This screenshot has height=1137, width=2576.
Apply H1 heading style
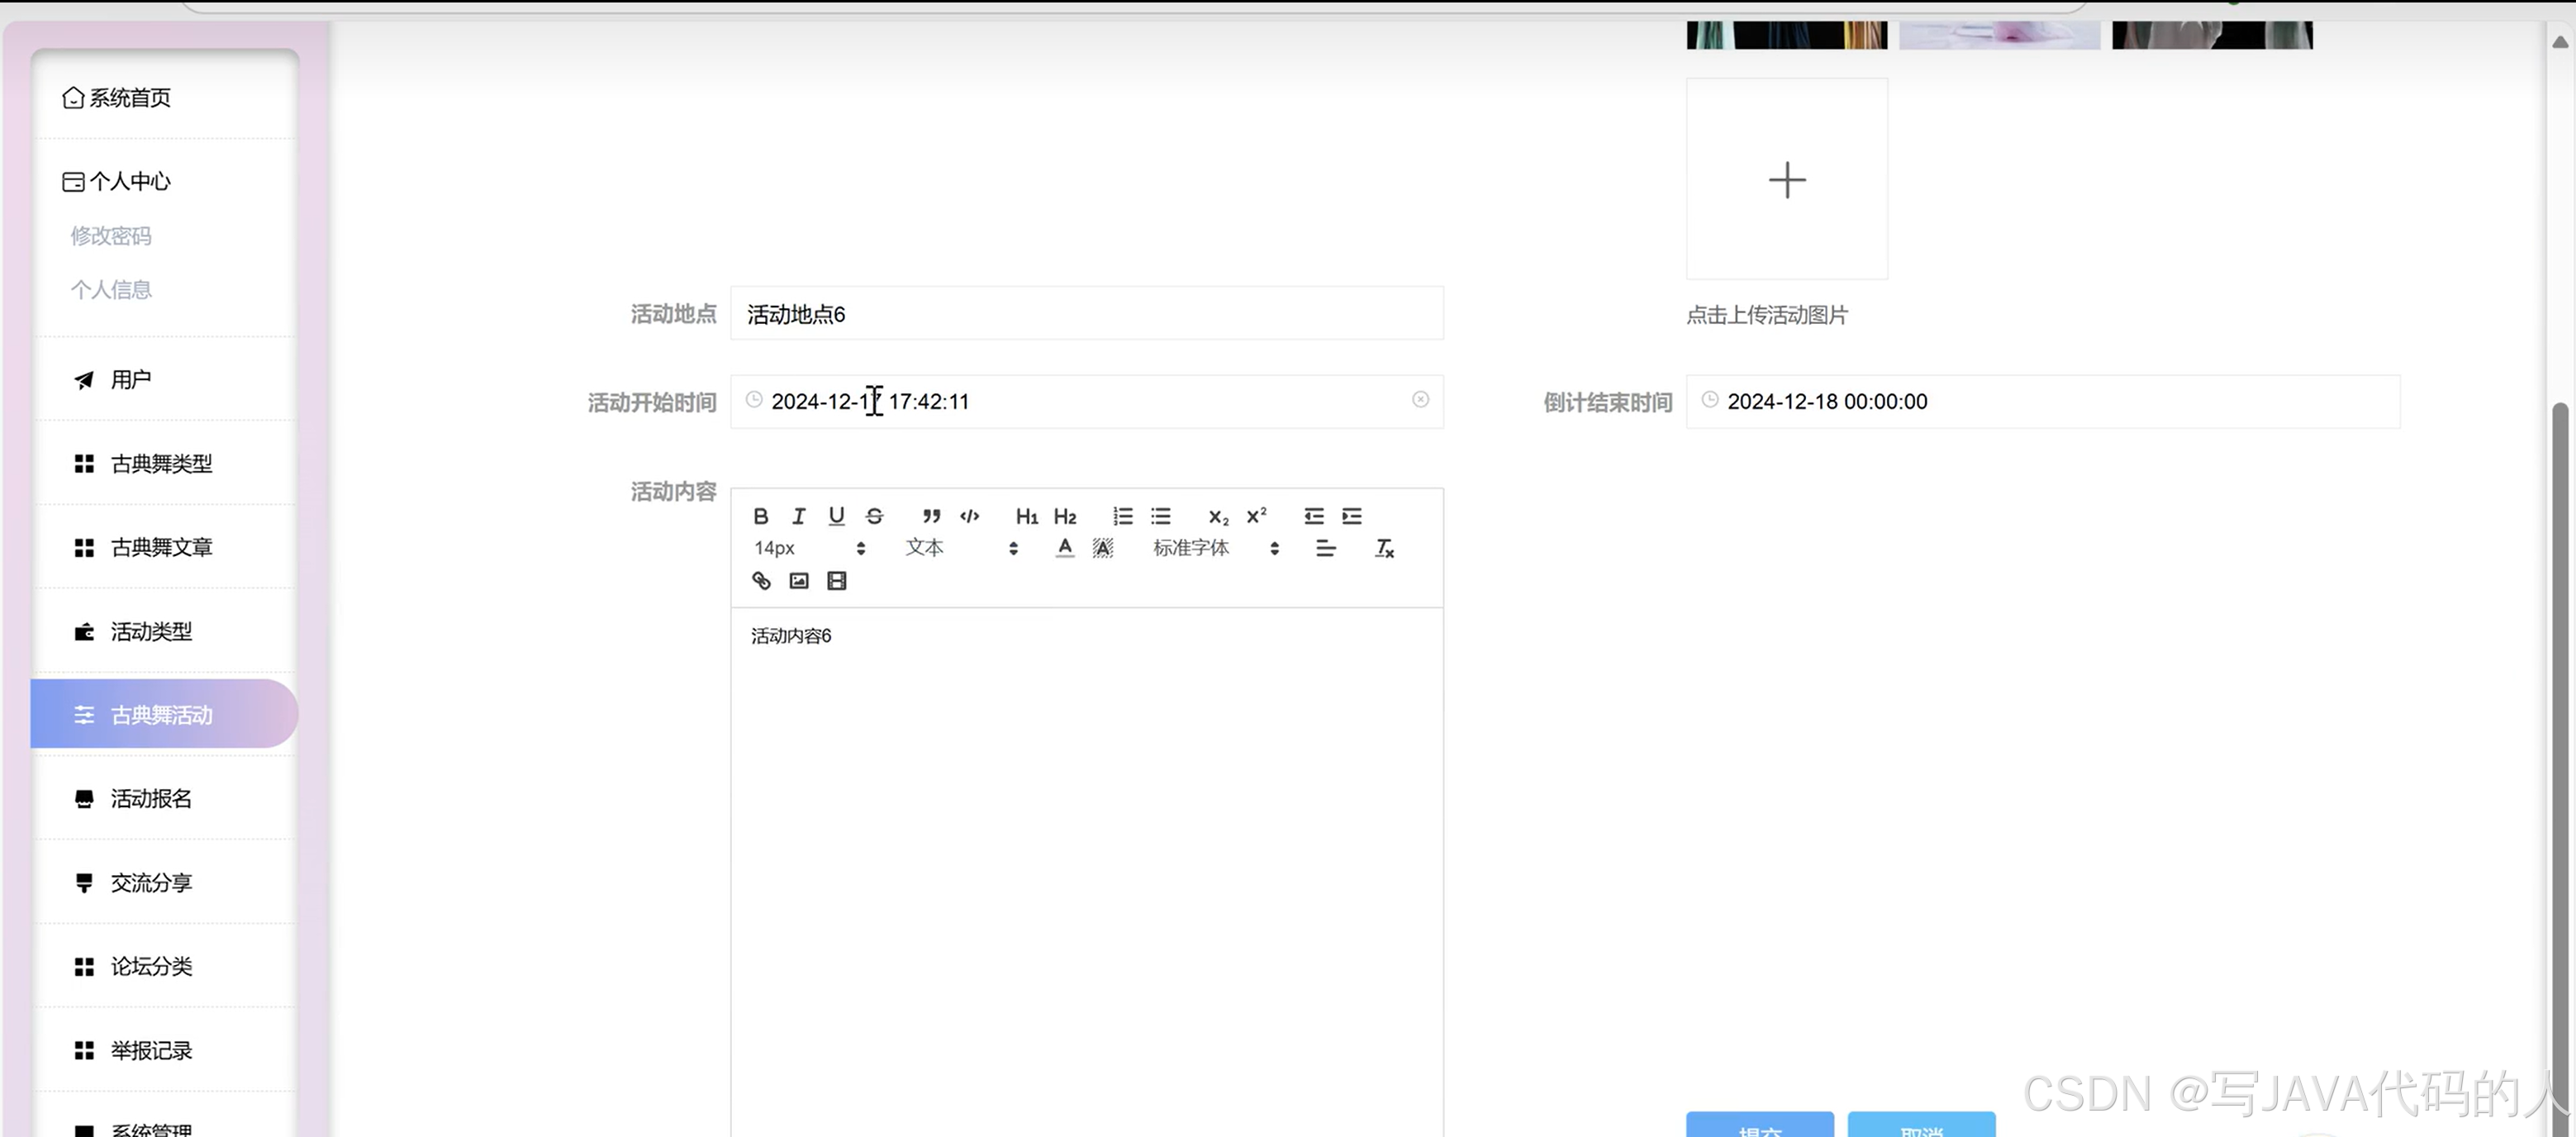pos(1026,516)
